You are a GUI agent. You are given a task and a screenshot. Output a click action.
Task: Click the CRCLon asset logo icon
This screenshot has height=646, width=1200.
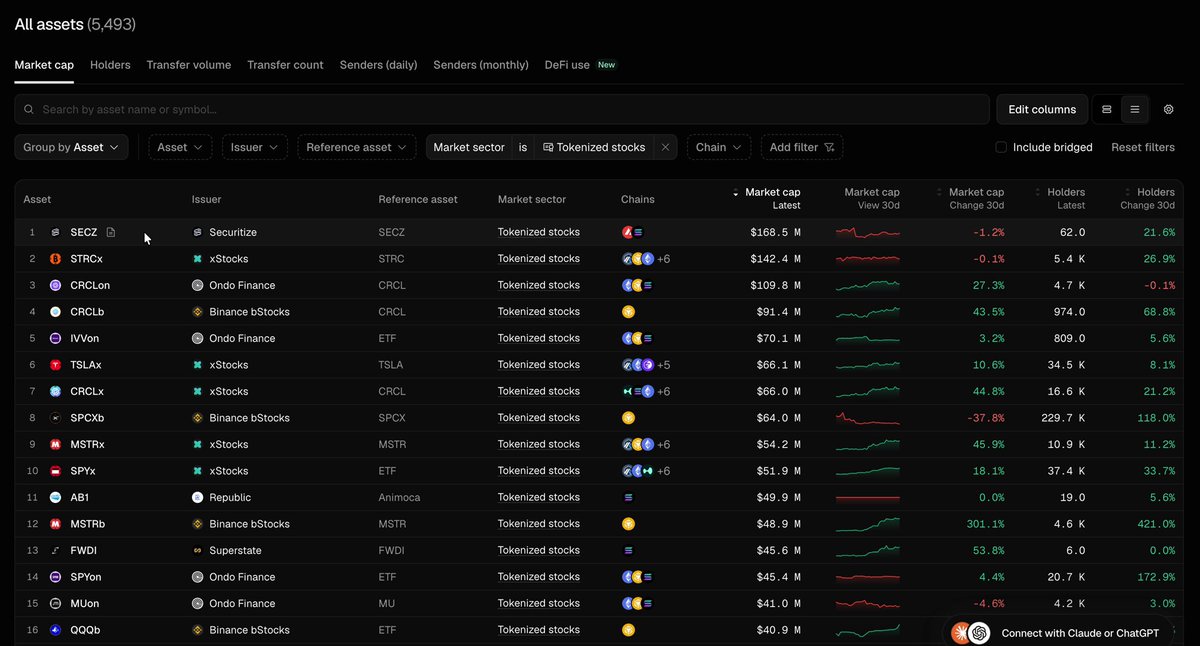pyautogui.click(x=56, y=285)
